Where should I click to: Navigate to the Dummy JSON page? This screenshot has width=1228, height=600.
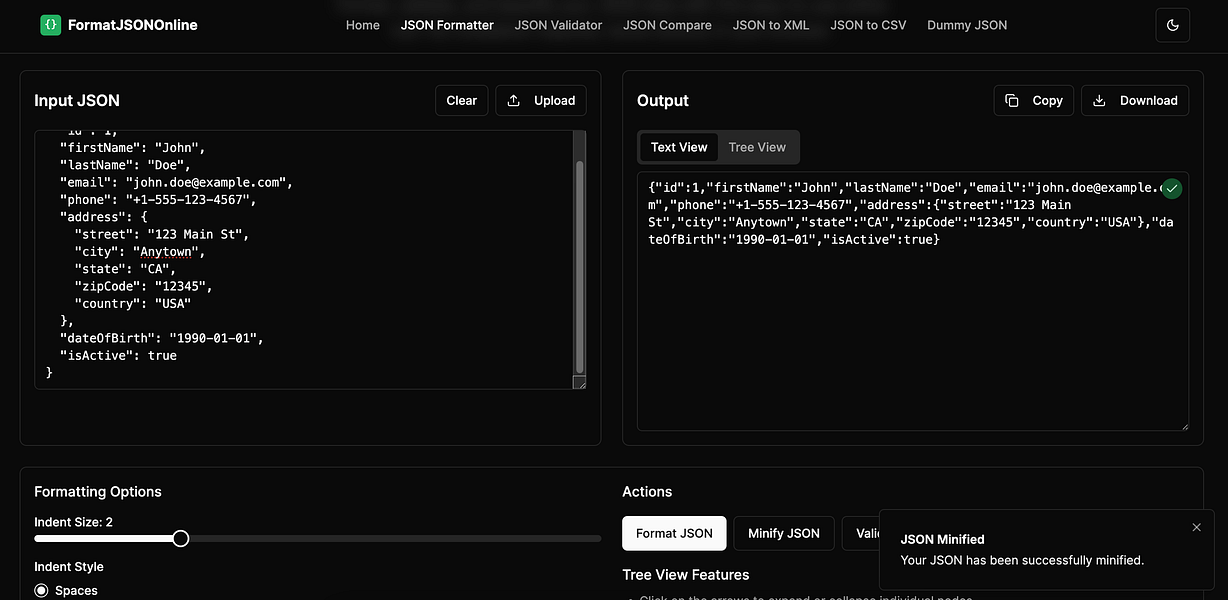tap(966, 25)
